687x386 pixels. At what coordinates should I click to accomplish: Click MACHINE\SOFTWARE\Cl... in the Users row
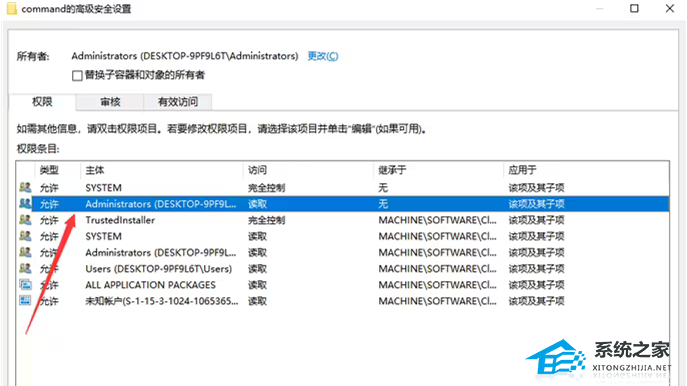tap(437, 269)
